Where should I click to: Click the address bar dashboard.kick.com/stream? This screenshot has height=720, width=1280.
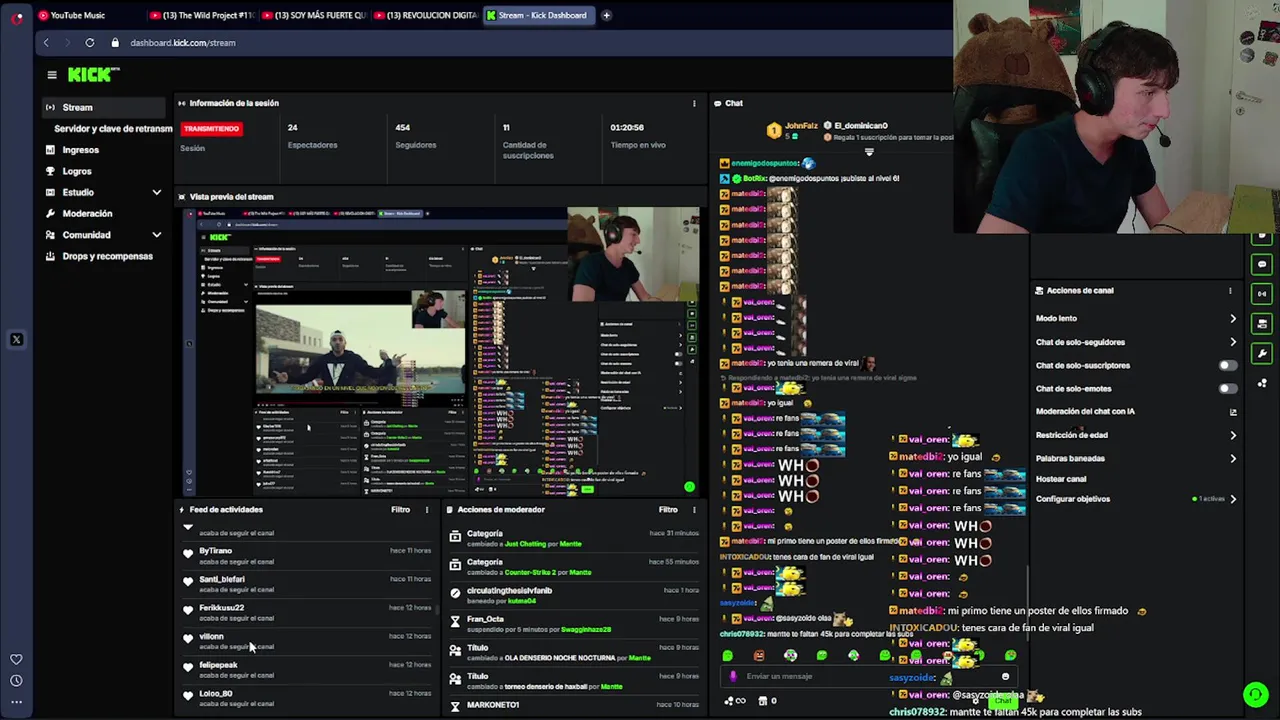coord(182,43)
